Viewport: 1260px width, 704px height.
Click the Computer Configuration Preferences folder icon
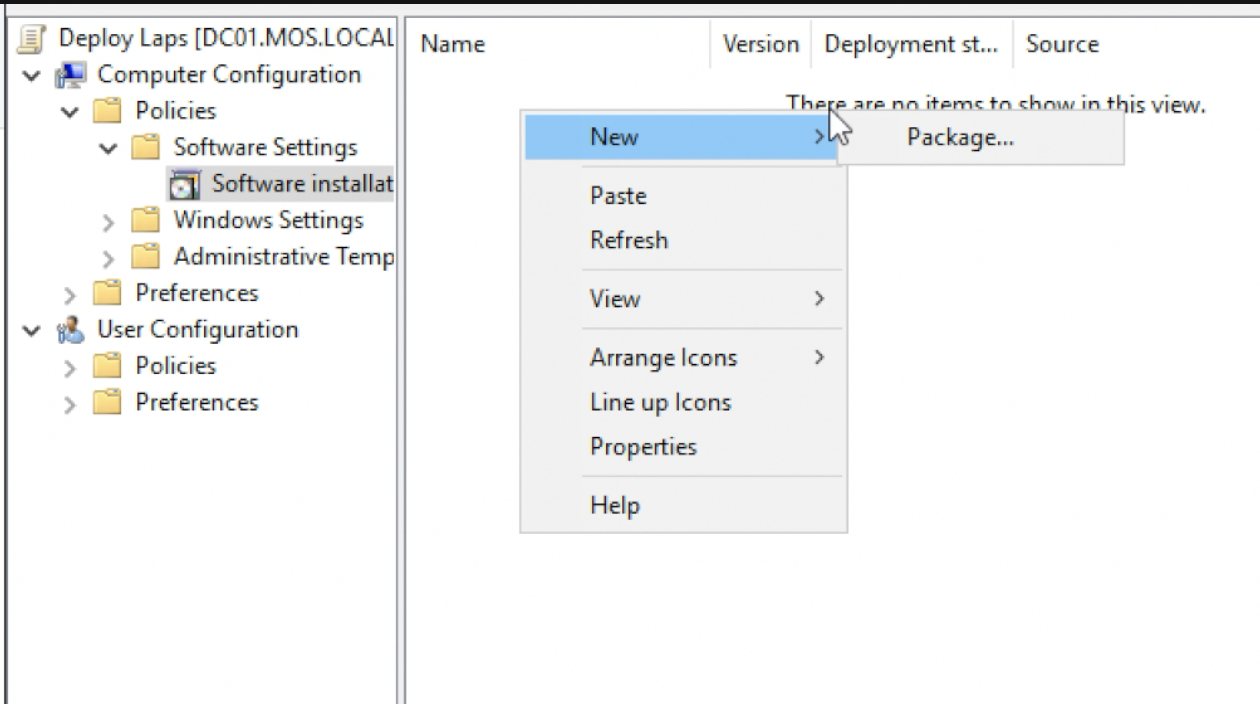click(x=108, y=294)
